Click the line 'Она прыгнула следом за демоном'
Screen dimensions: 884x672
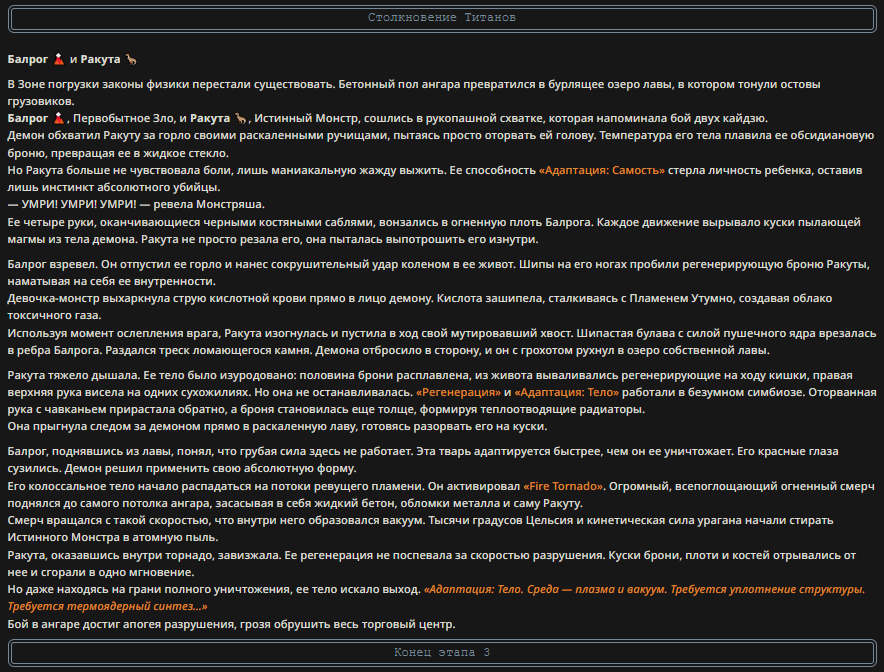point(277,426)
